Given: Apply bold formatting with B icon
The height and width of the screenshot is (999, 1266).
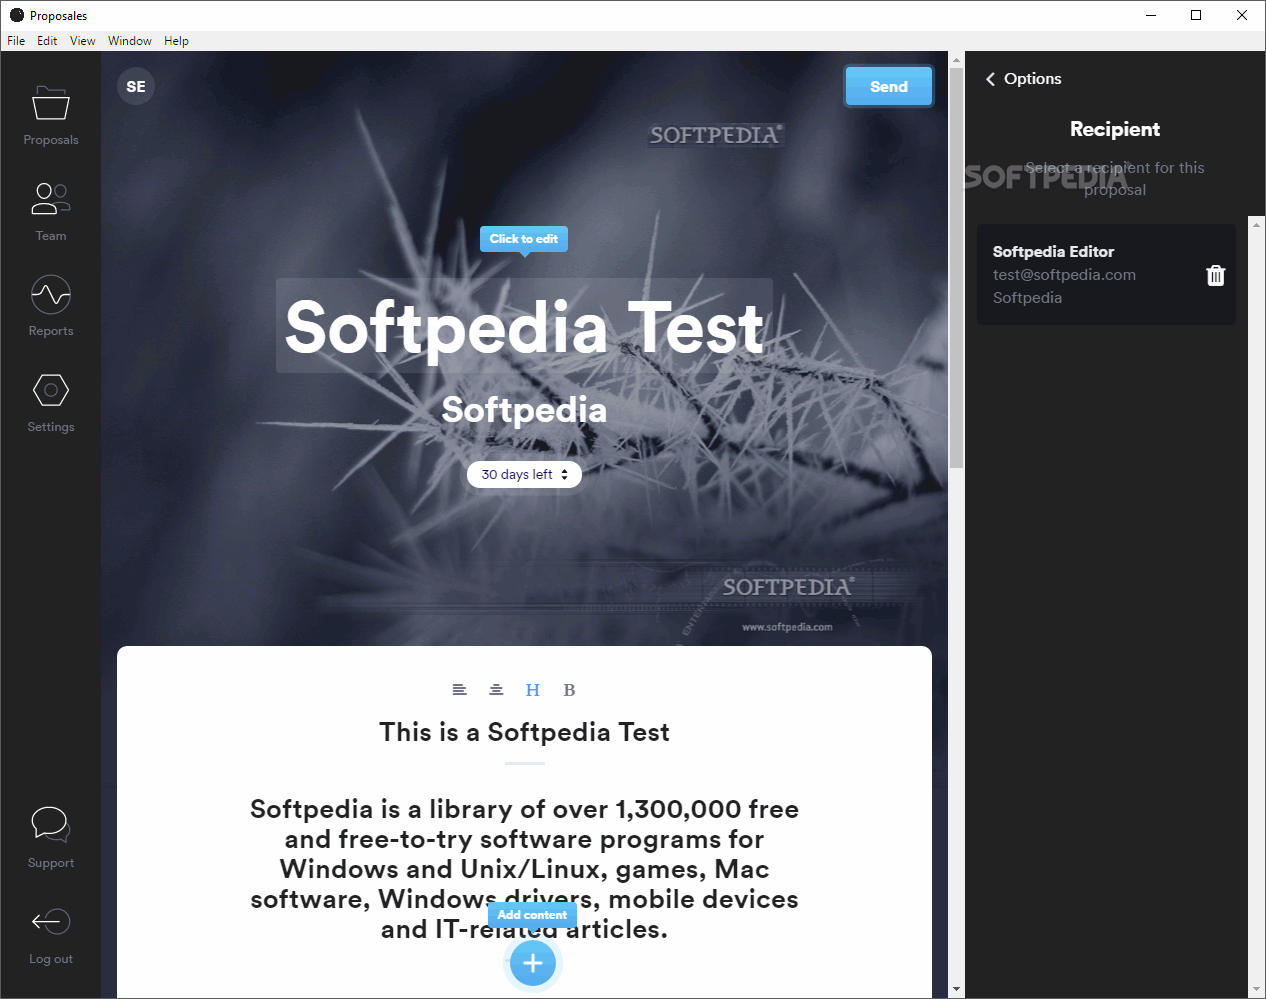Looking at the screenshot, I should 569,690.
